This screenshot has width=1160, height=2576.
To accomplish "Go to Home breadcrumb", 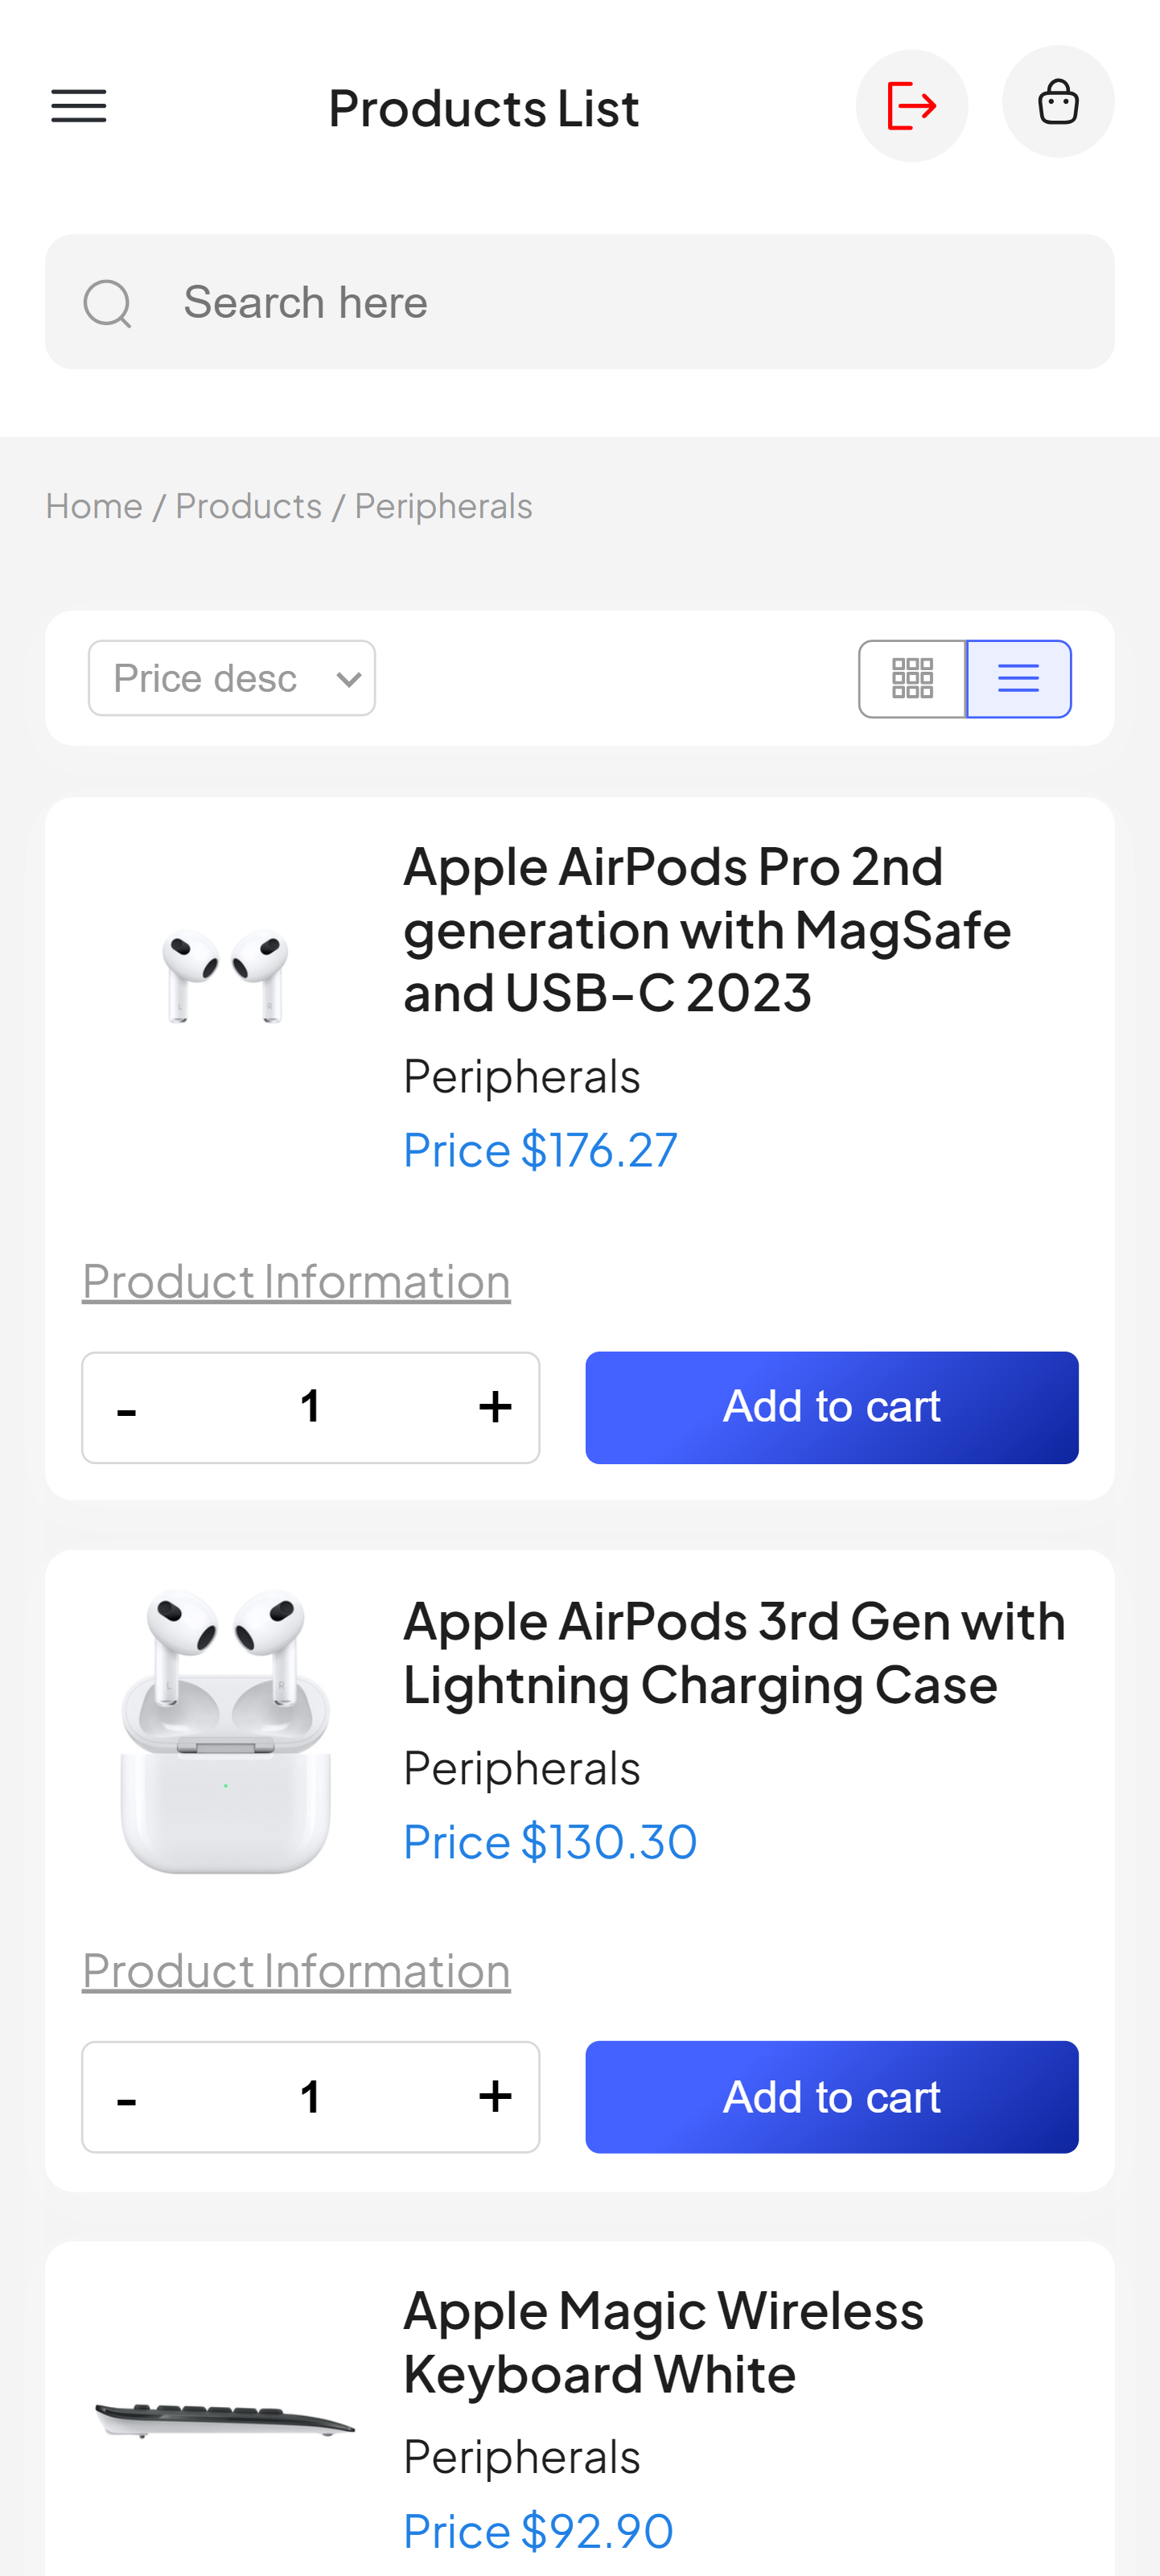I will pos(94,507).
